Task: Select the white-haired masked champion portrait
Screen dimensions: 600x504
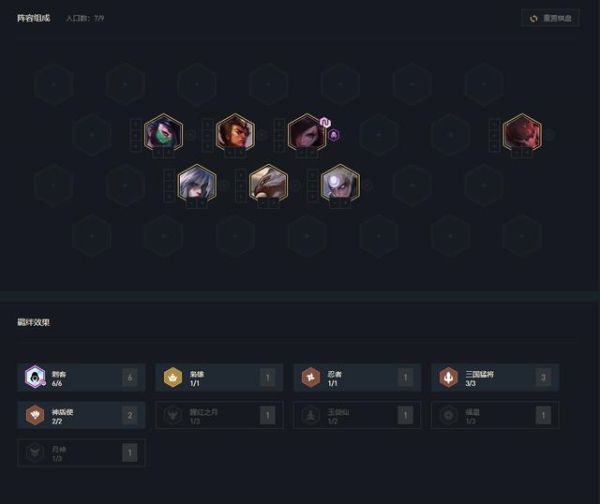Action: pyautogui.click(x=197, y=183)
